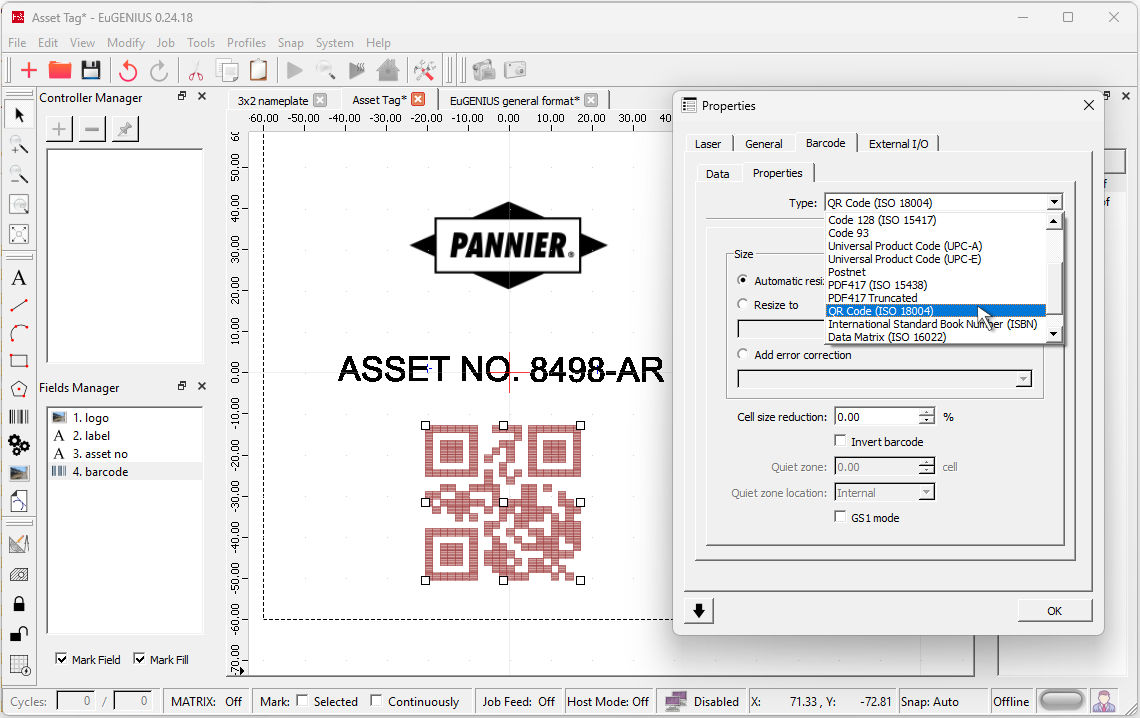Toggle the Selected mark checkbox
This screenshot has height=718, width=1140.
coord(302,701)
